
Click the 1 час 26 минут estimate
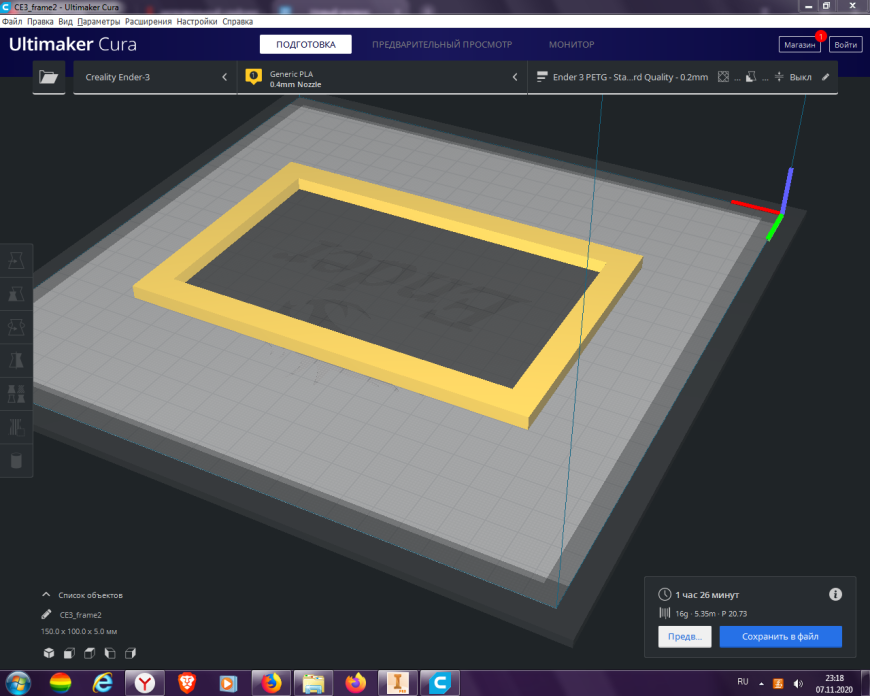point(707,595)
